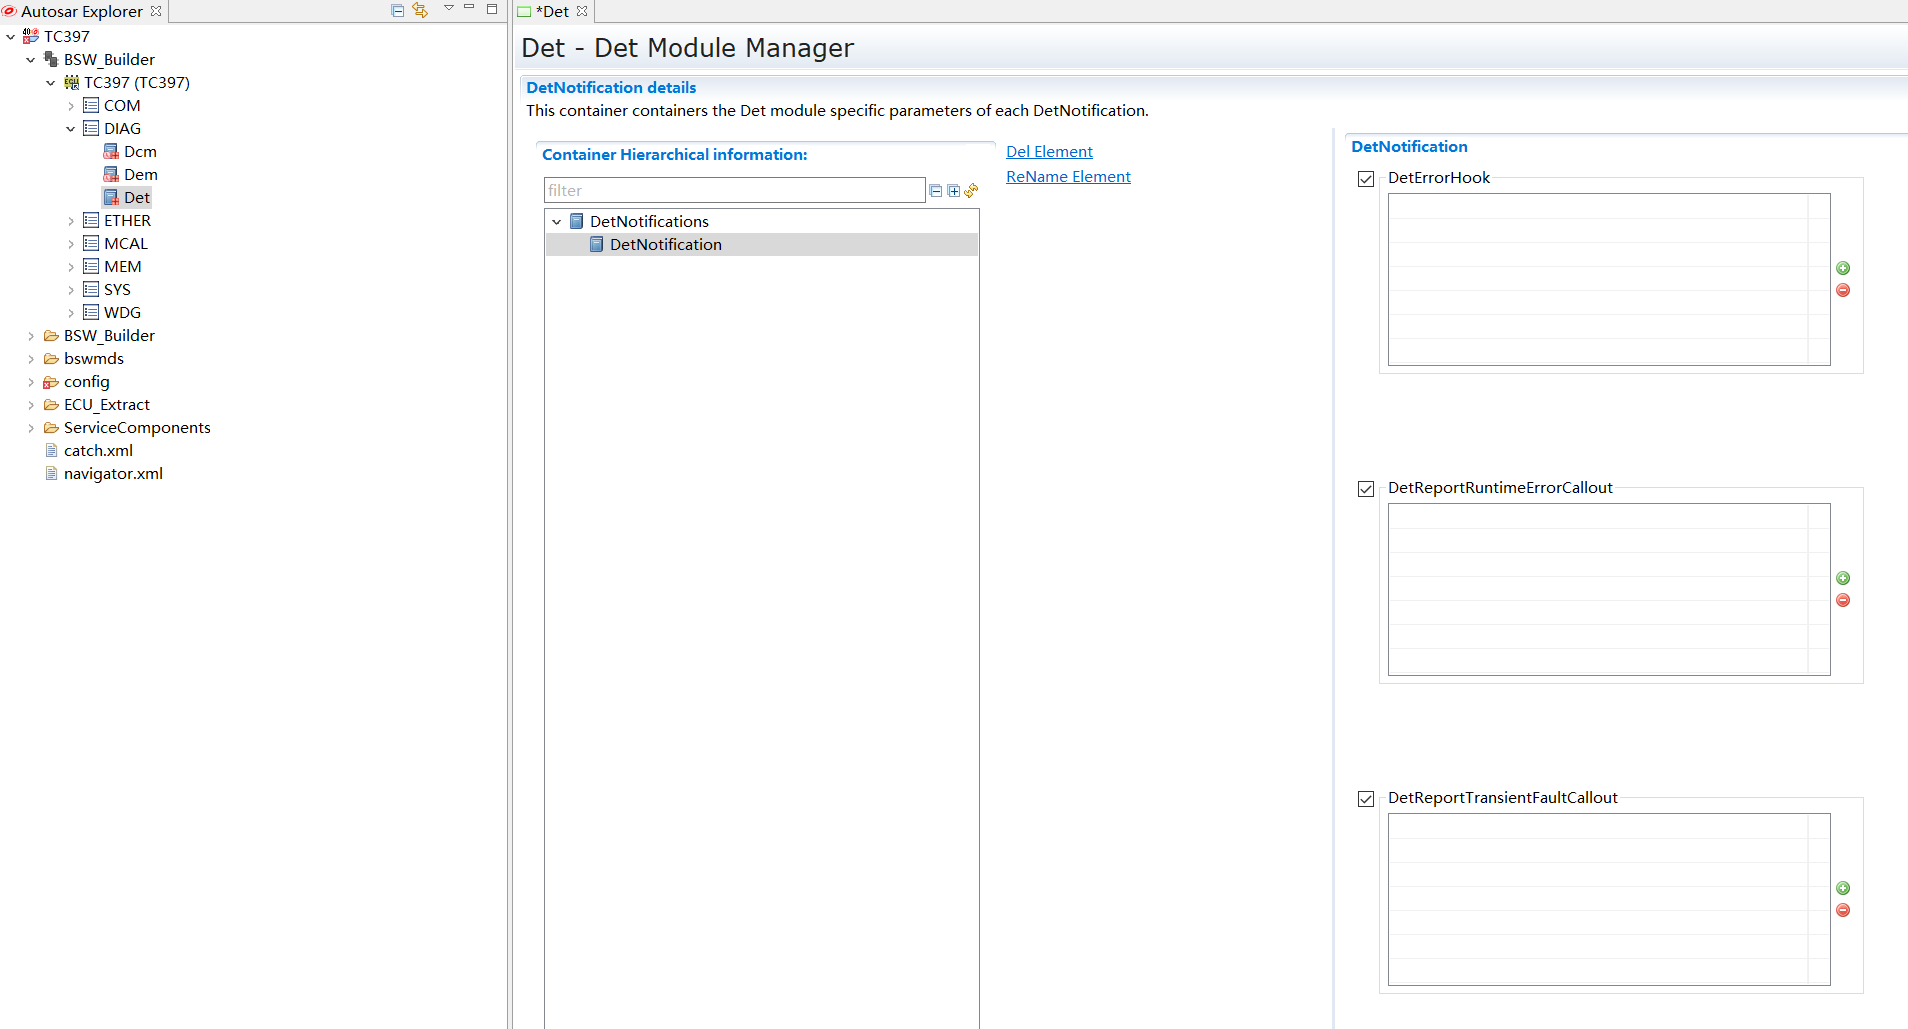The image size is (1908, 1029).
Task: Expand all nodes beside the filter box
Action: tap(954, 191)
